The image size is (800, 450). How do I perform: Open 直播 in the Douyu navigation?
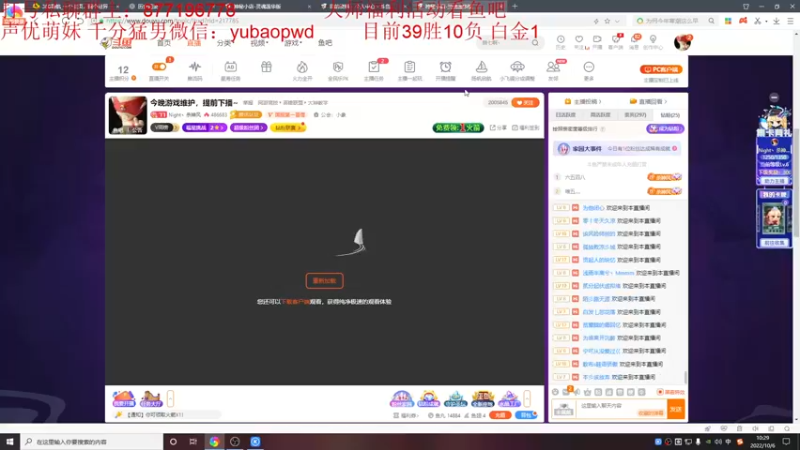pos(194,43)
